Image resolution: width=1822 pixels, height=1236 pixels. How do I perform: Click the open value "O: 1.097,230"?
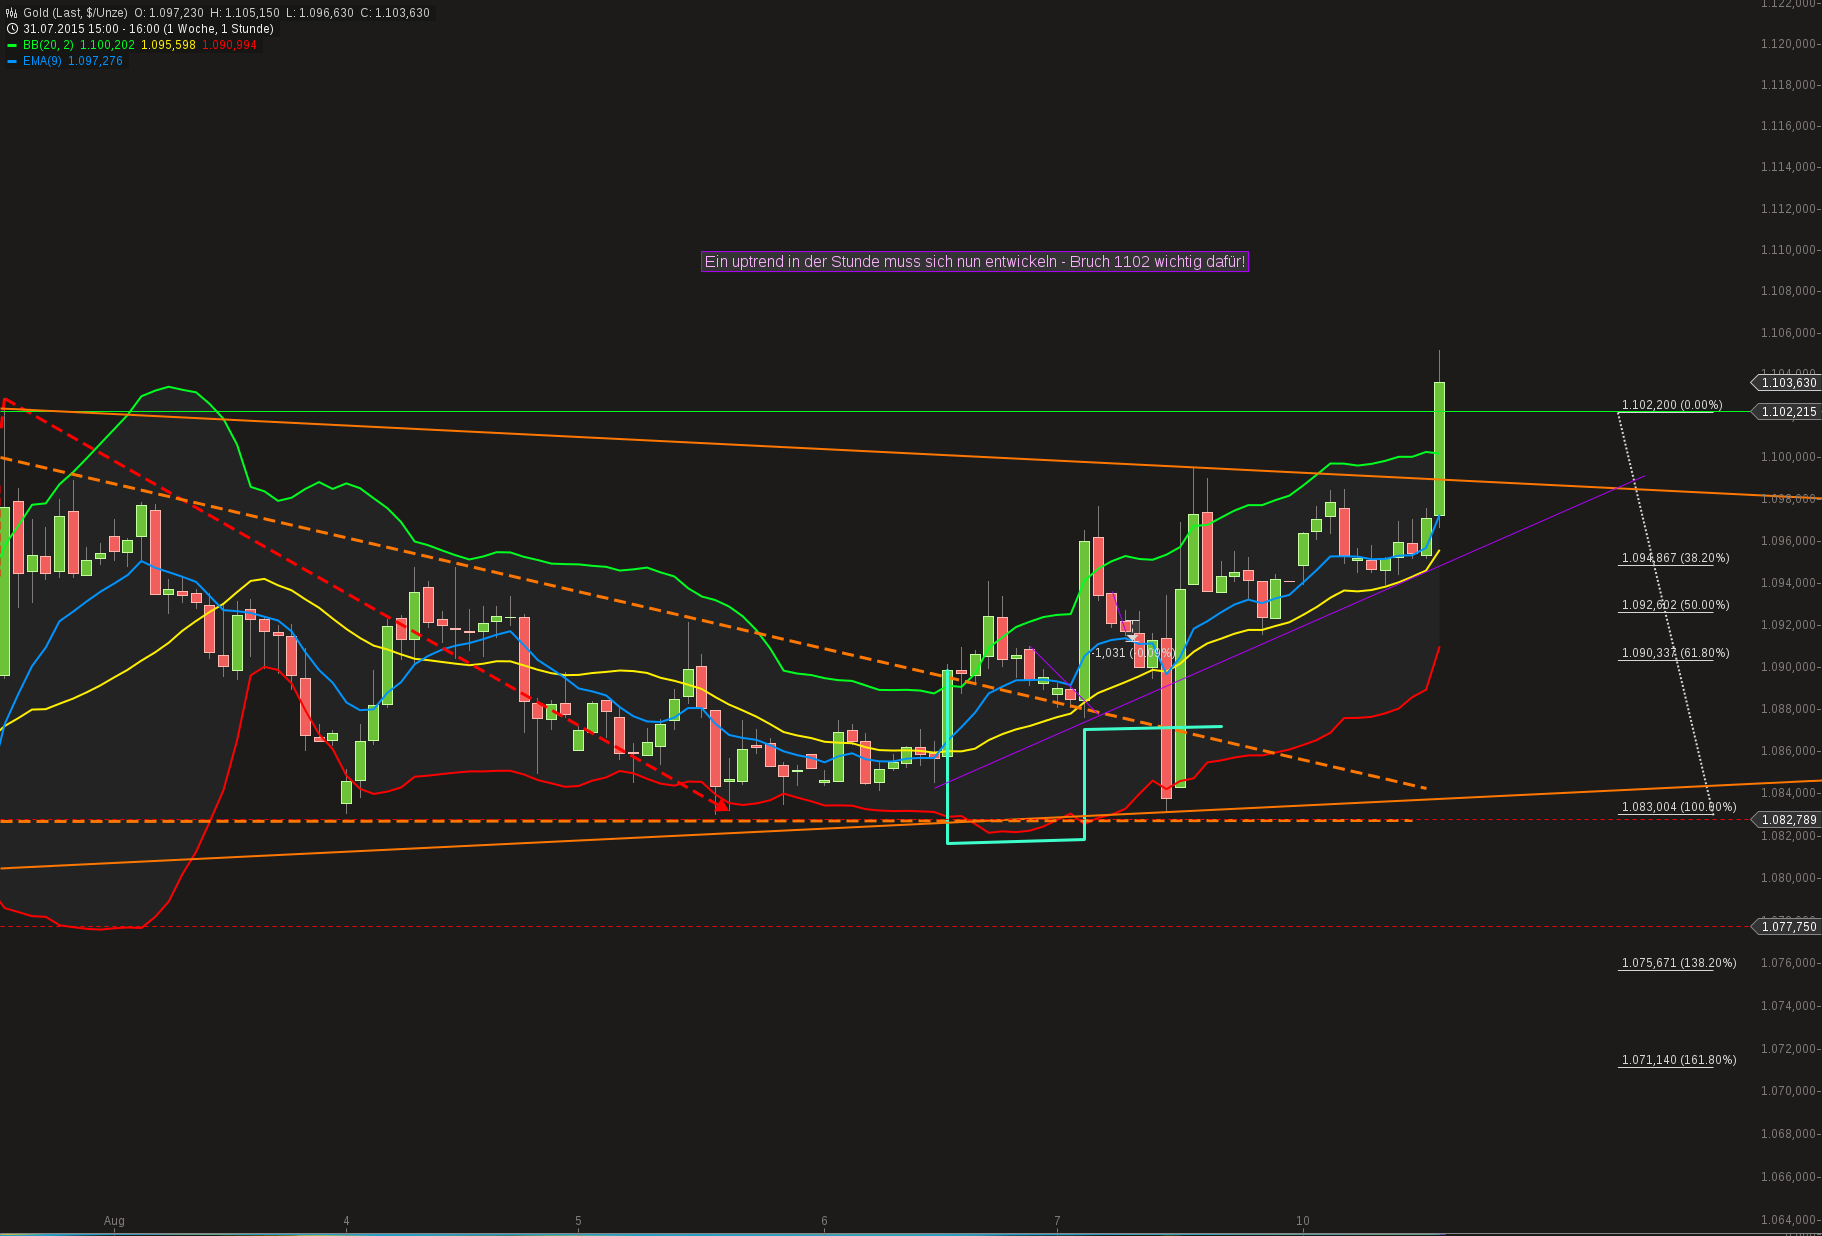point(169,13)
